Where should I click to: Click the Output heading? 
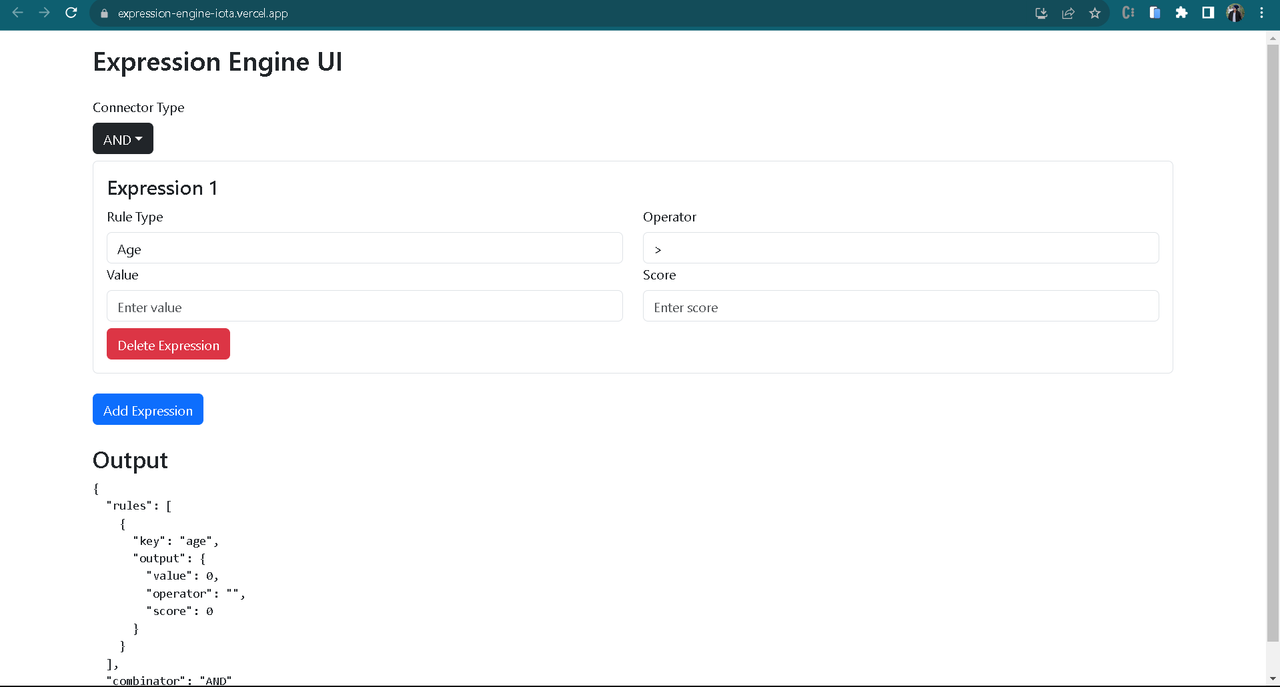[x=130, y=460]
